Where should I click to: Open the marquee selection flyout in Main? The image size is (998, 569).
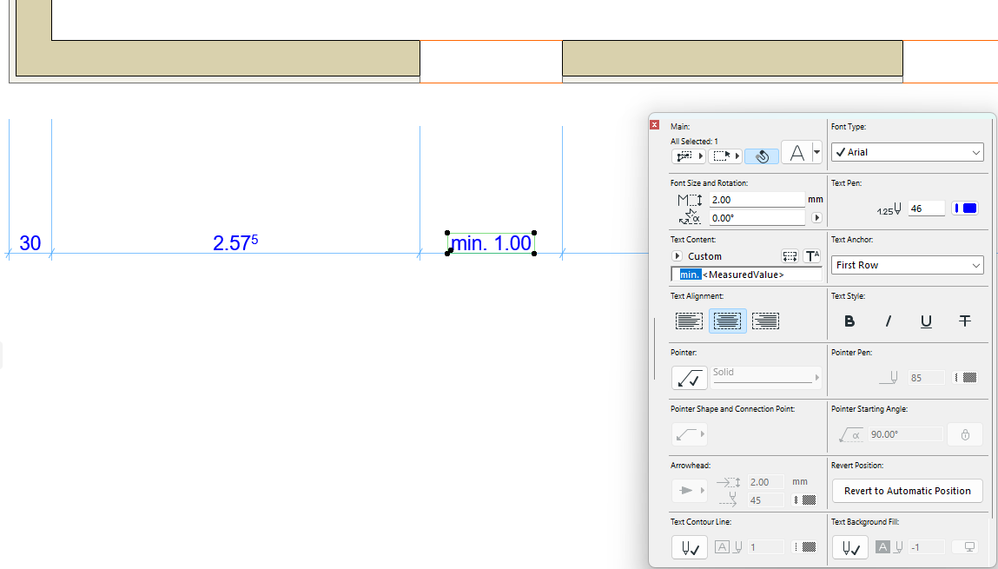click(725, 156)
